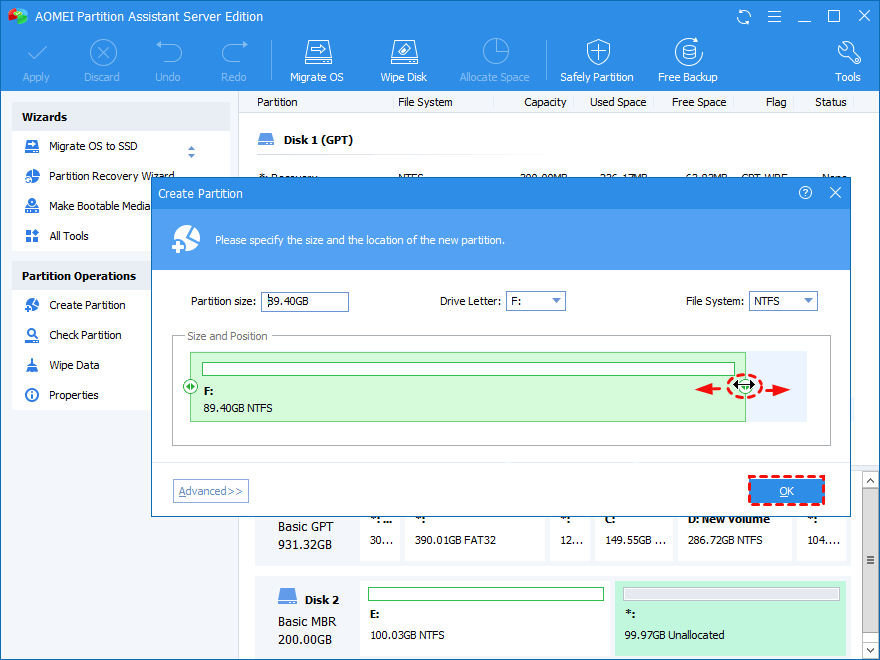The width and height of the screenshot is (880, 660).
Task: Open the File System dropdown
Action: pos(783,301)
